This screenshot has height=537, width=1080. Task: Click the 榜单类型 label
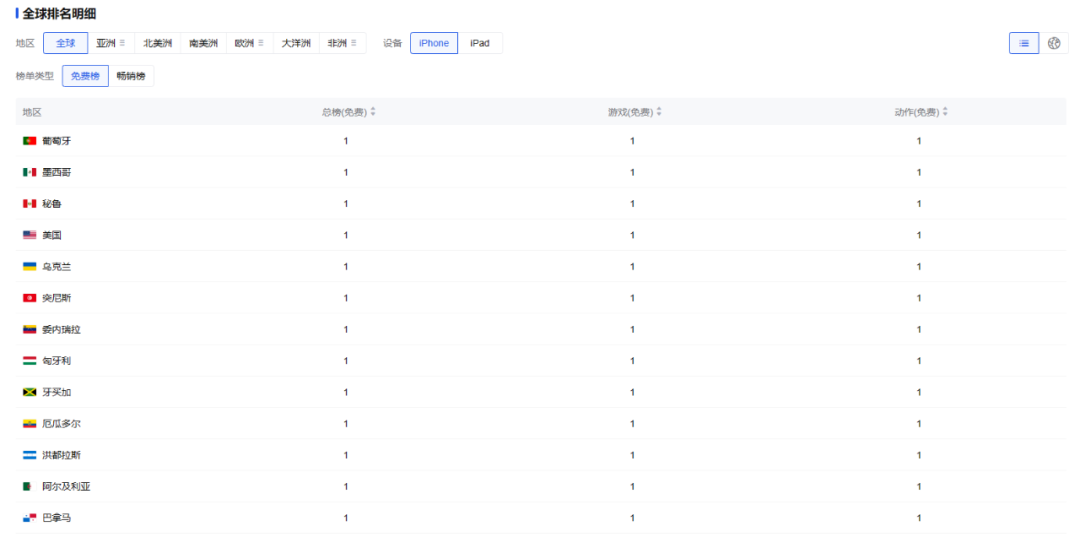point(34,76)
